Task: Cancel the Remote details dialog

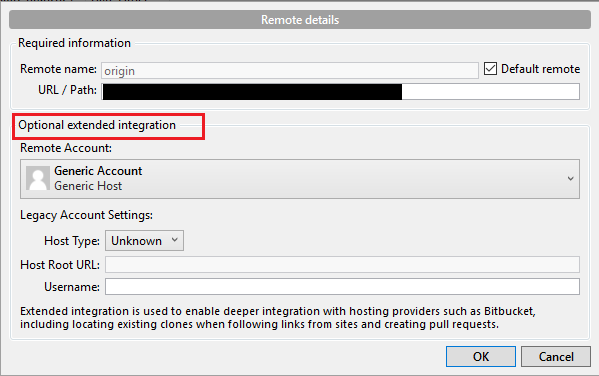Action: tap(556, 357)
